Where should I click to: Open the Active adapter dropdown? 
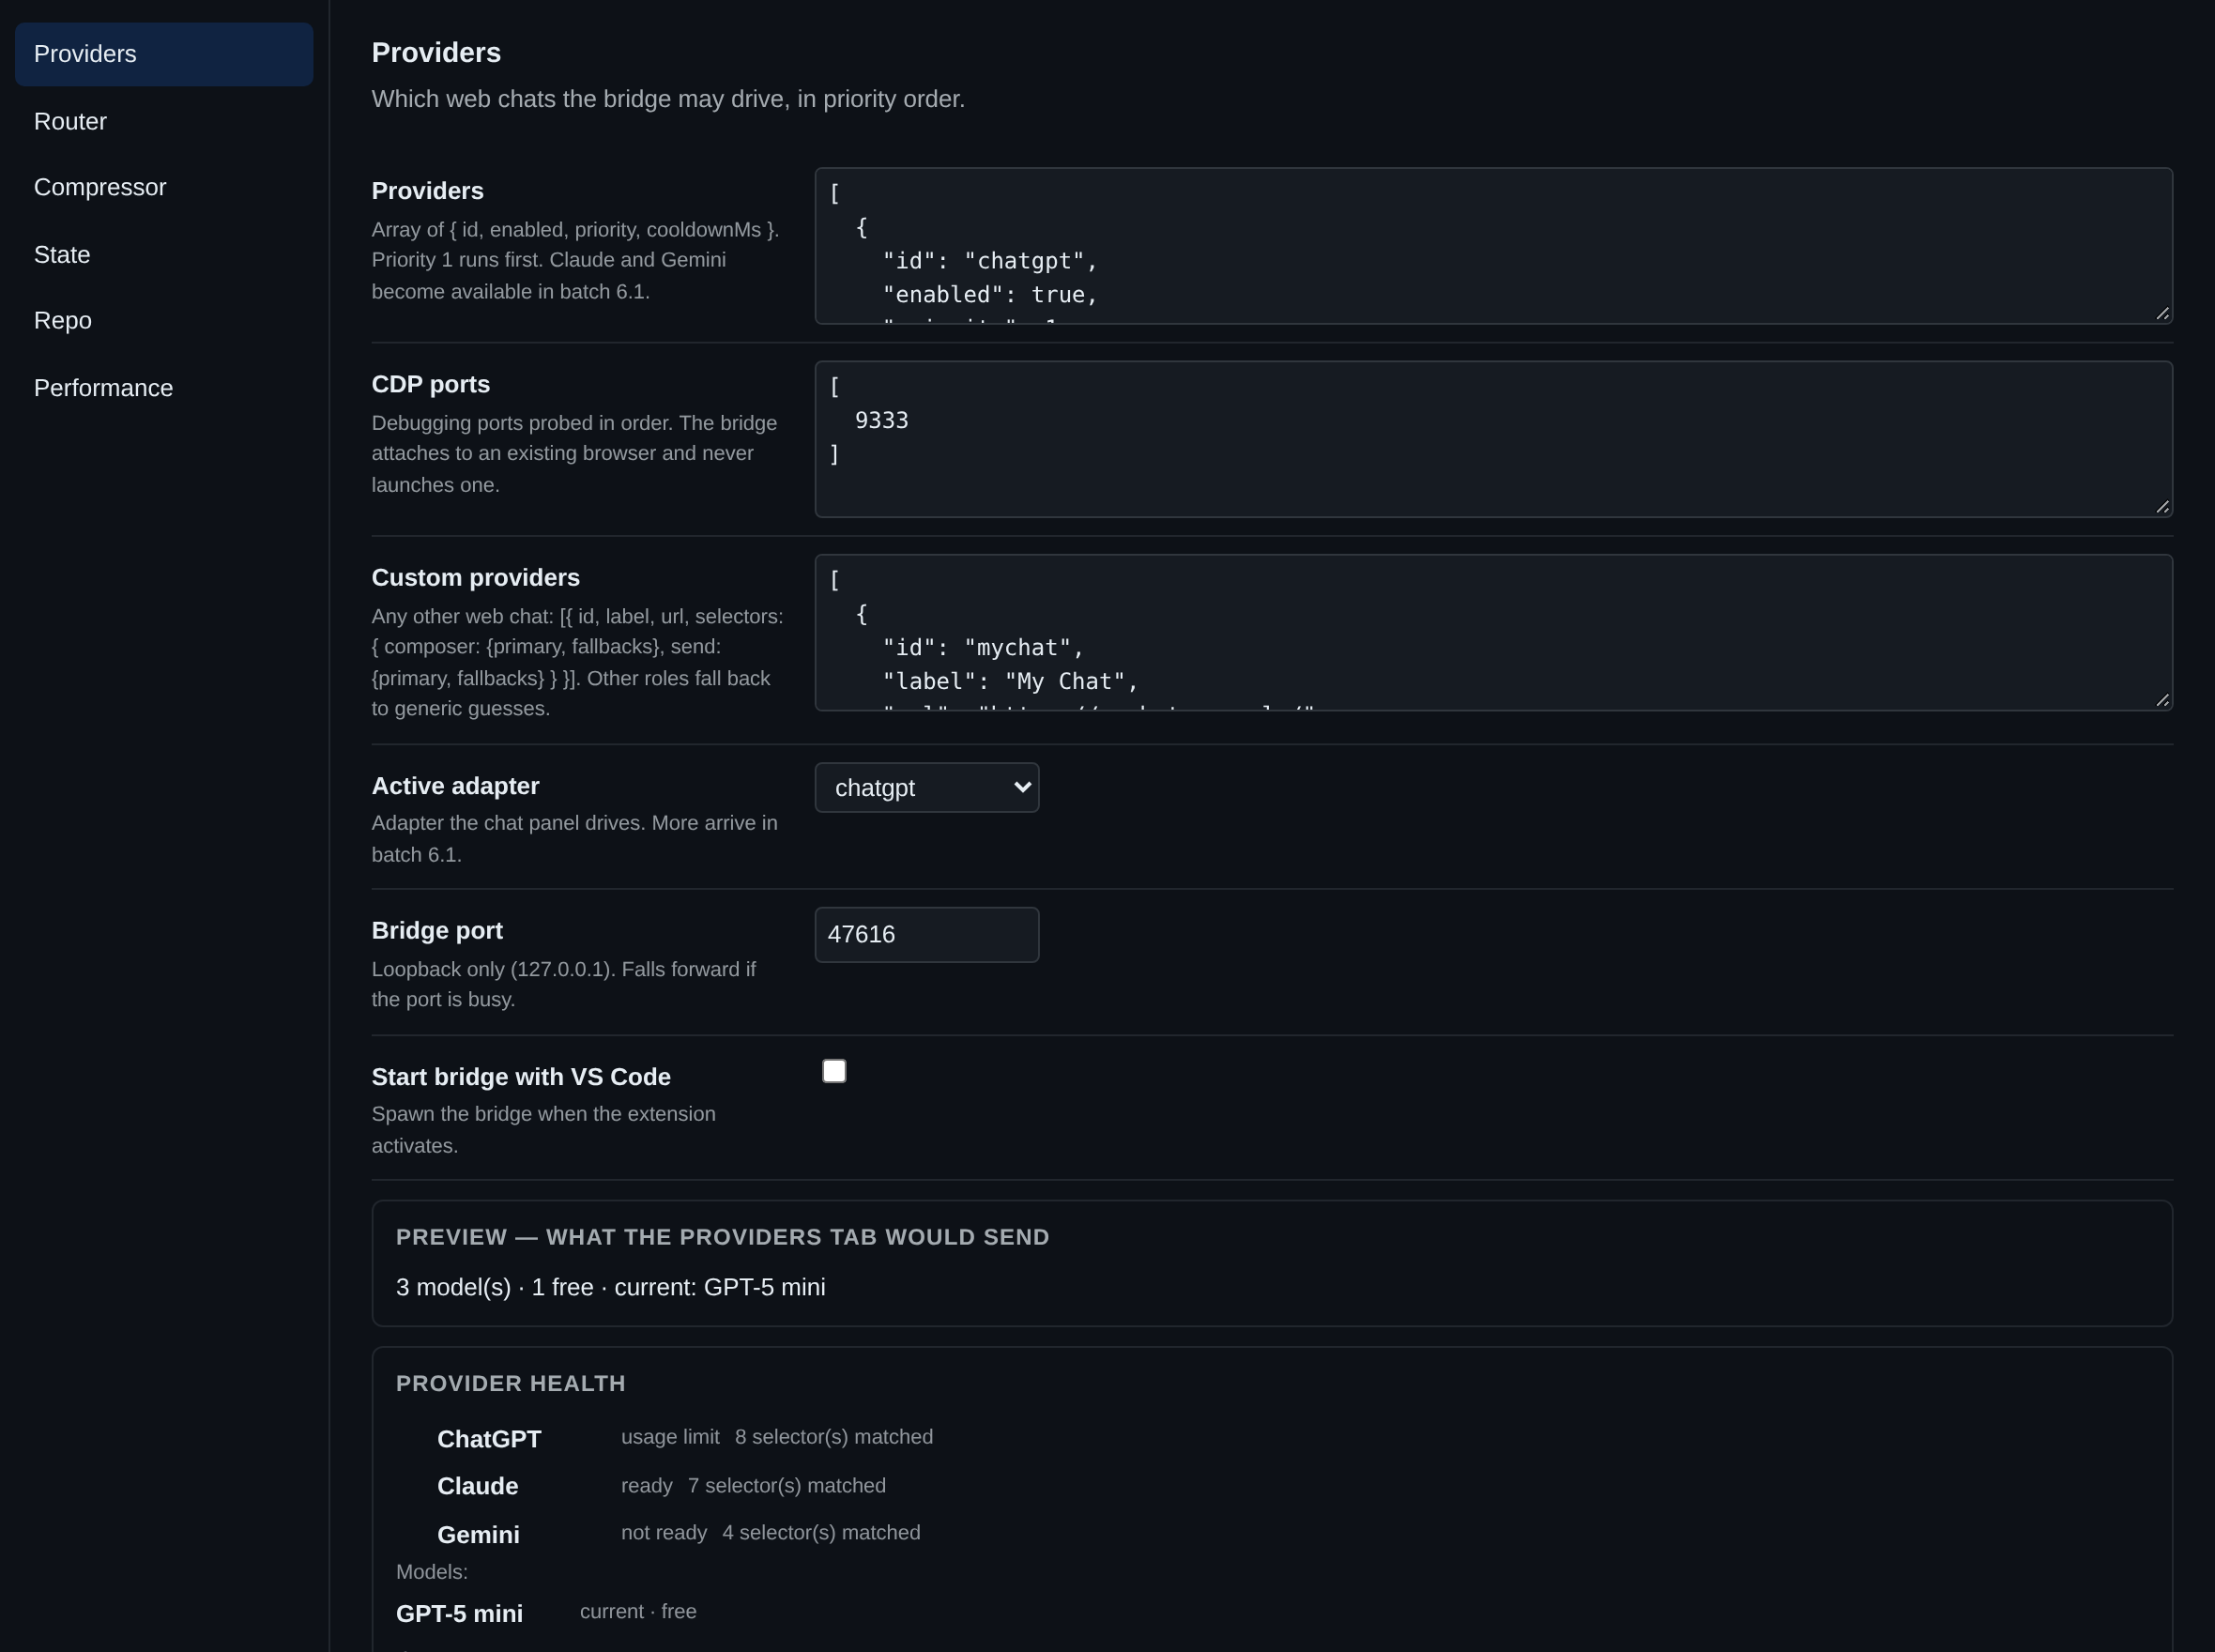tap(927, 788)
